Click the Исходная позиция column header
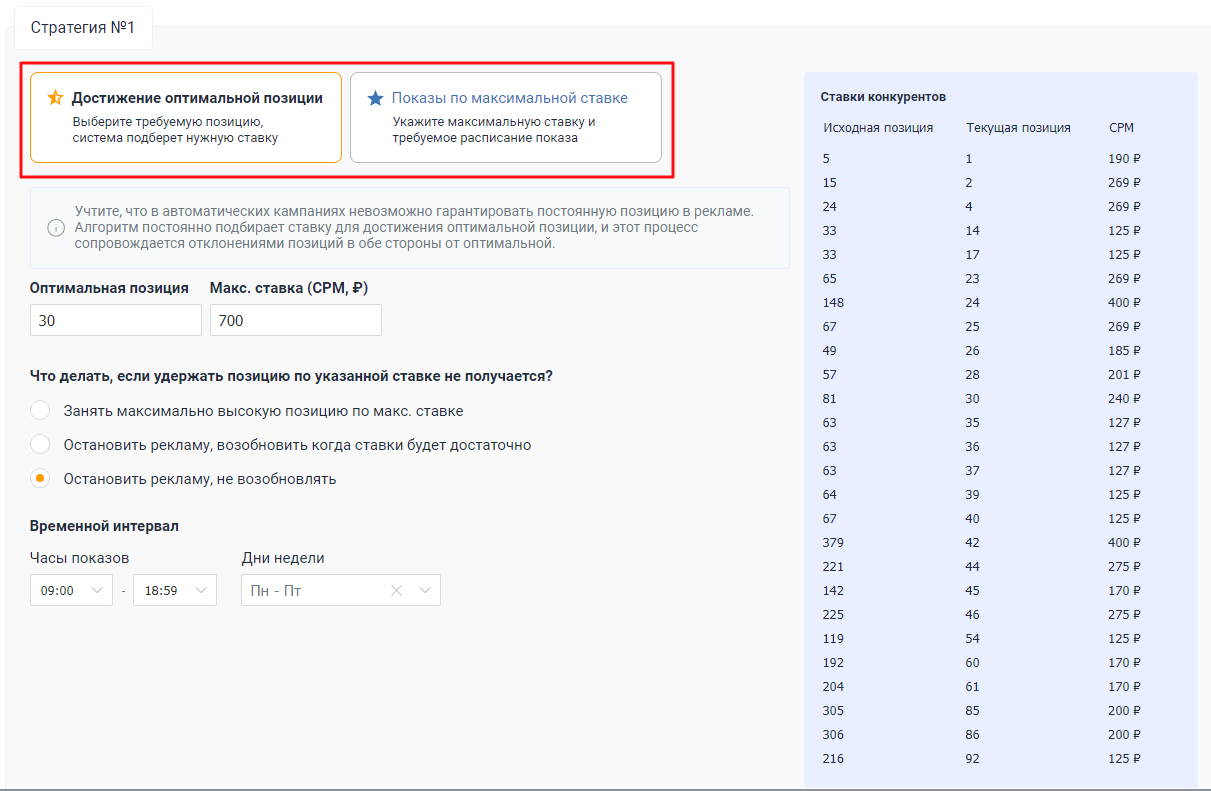This screenshot has height=791, width=1211. (878, 128)
